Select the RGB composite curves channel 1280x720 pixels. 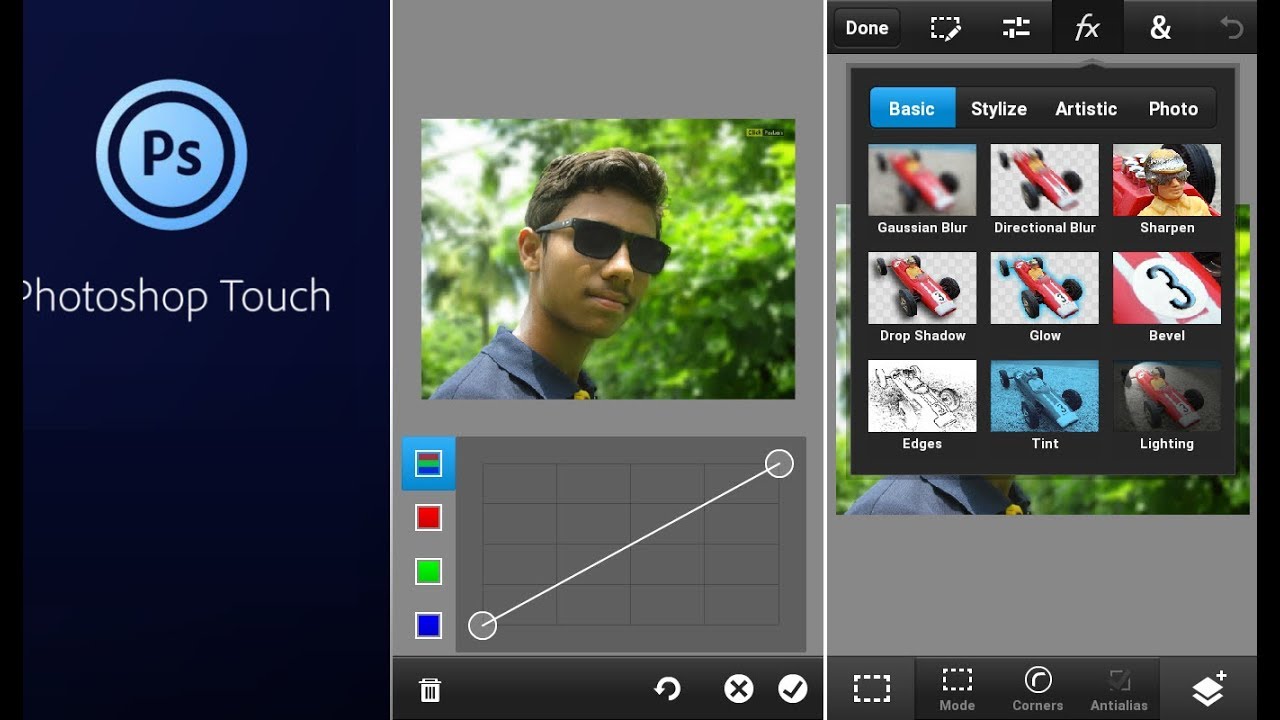(x=428, y=463)
